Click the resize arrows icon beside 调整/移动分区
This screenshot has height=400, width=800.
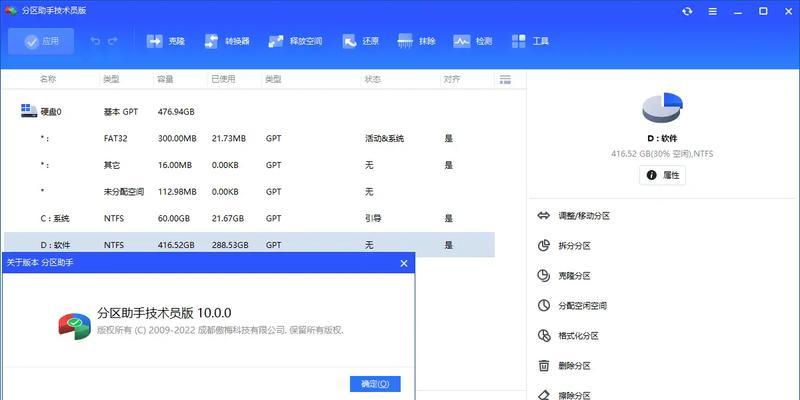544,216
